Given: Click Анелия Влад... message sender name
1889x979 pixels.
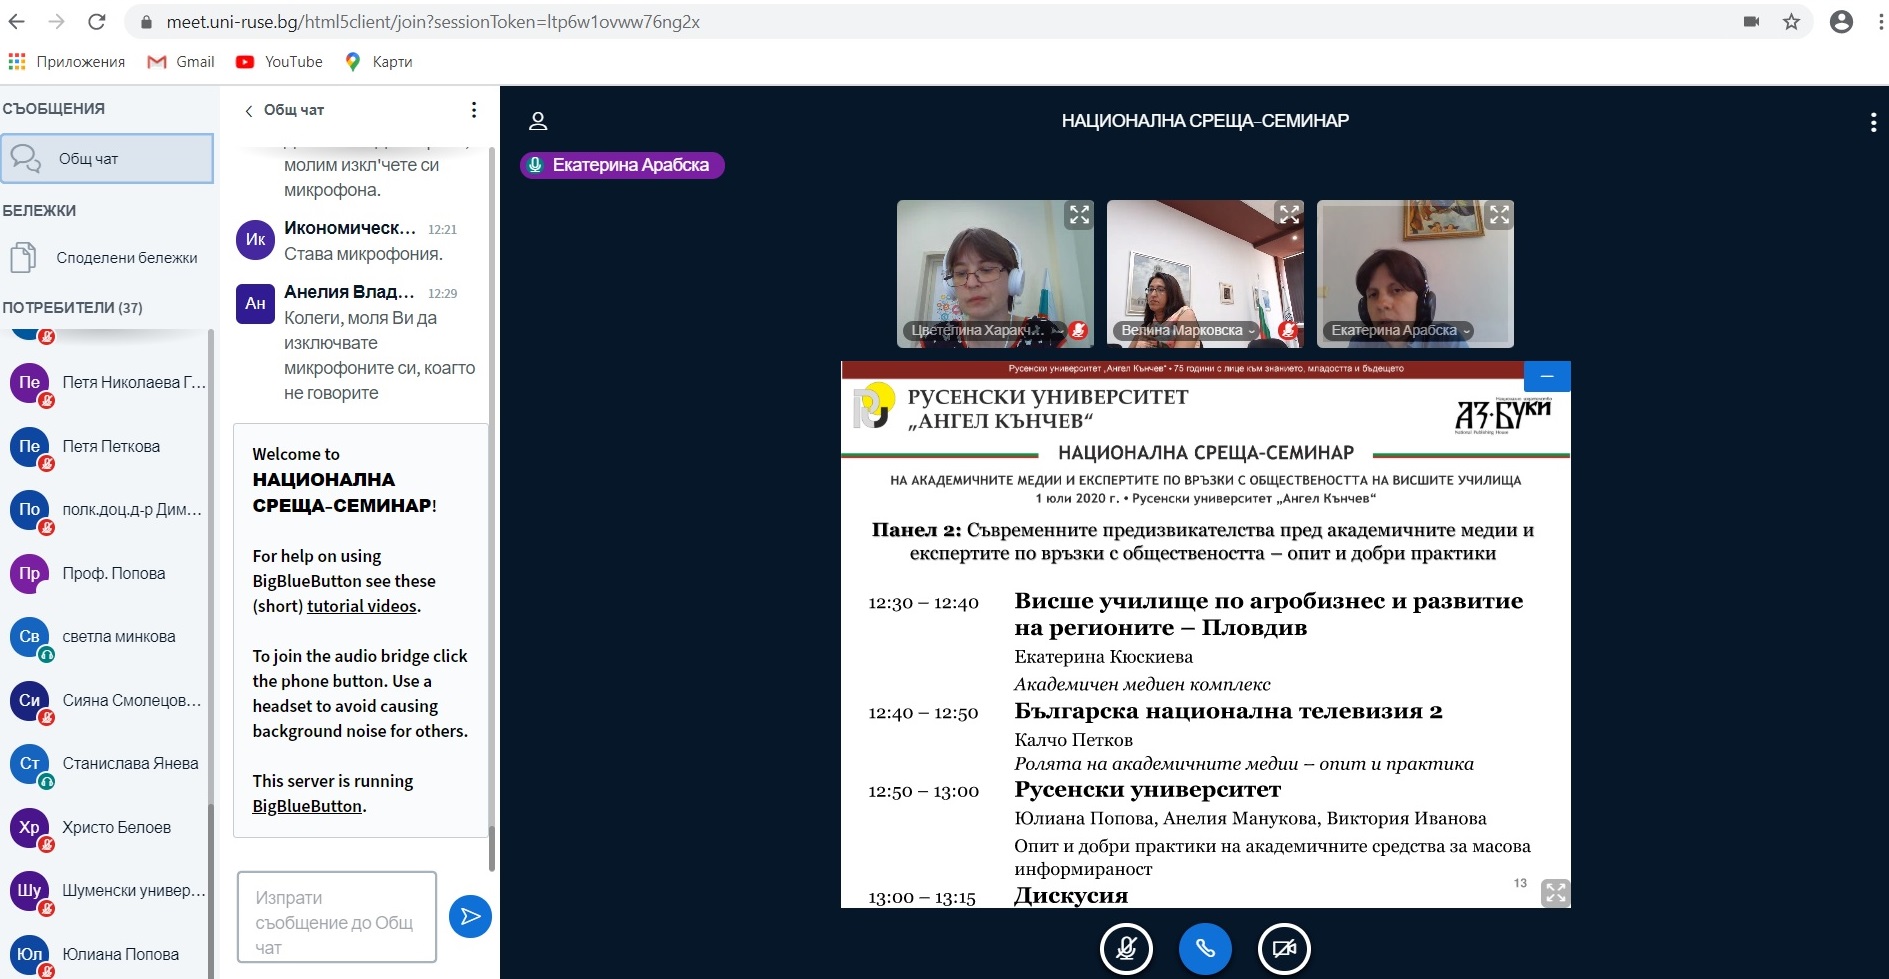Looking at the screenshot, I should click(x=349, y=292).
